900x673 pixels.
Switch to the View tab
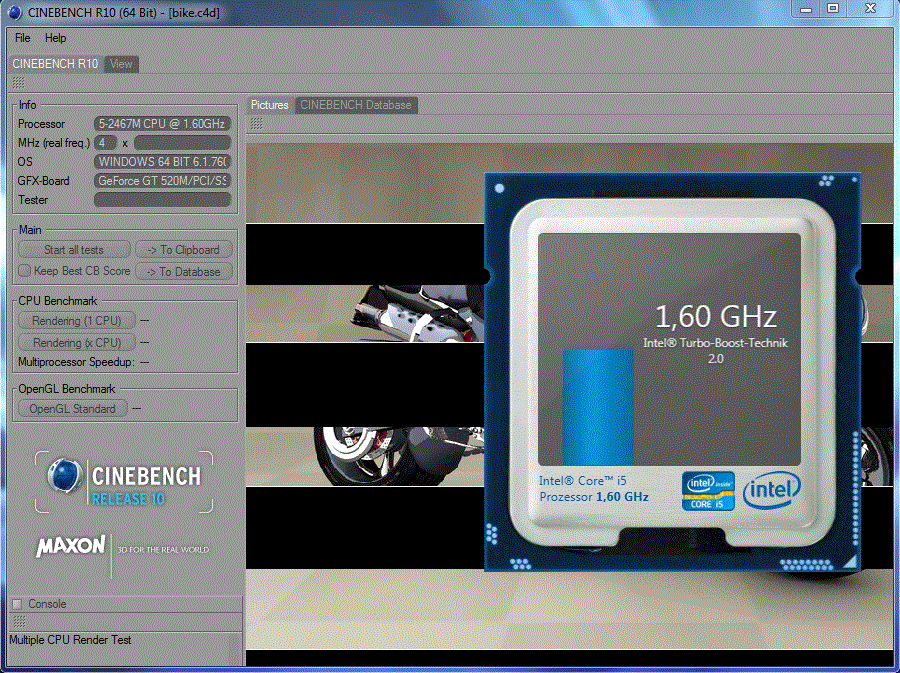click(x=121, y=64)
